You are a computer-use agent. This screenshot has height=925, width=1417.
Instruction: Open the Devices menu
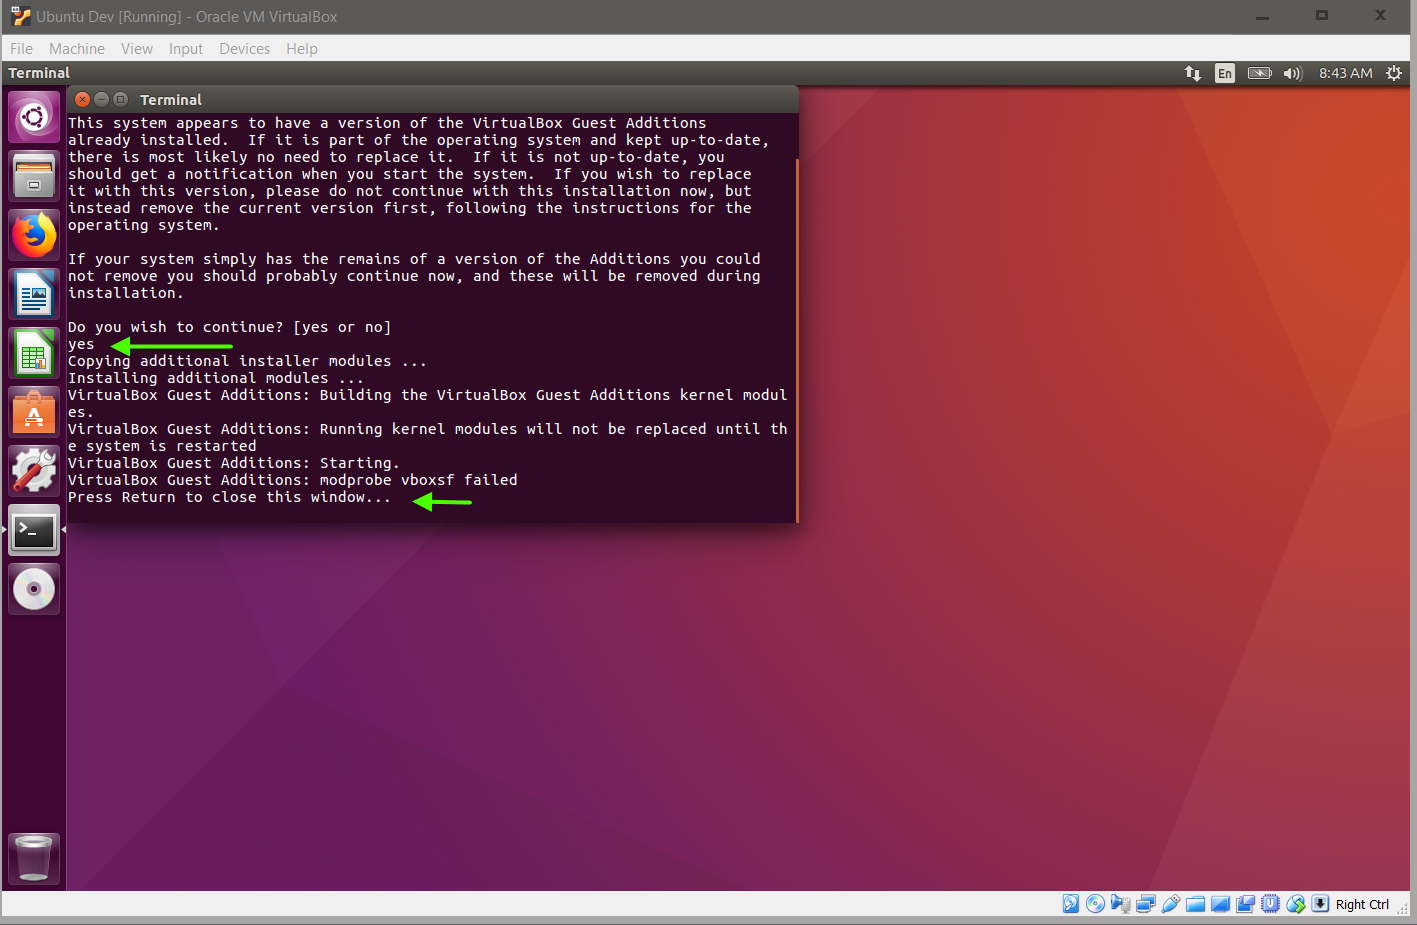point(245,48)
